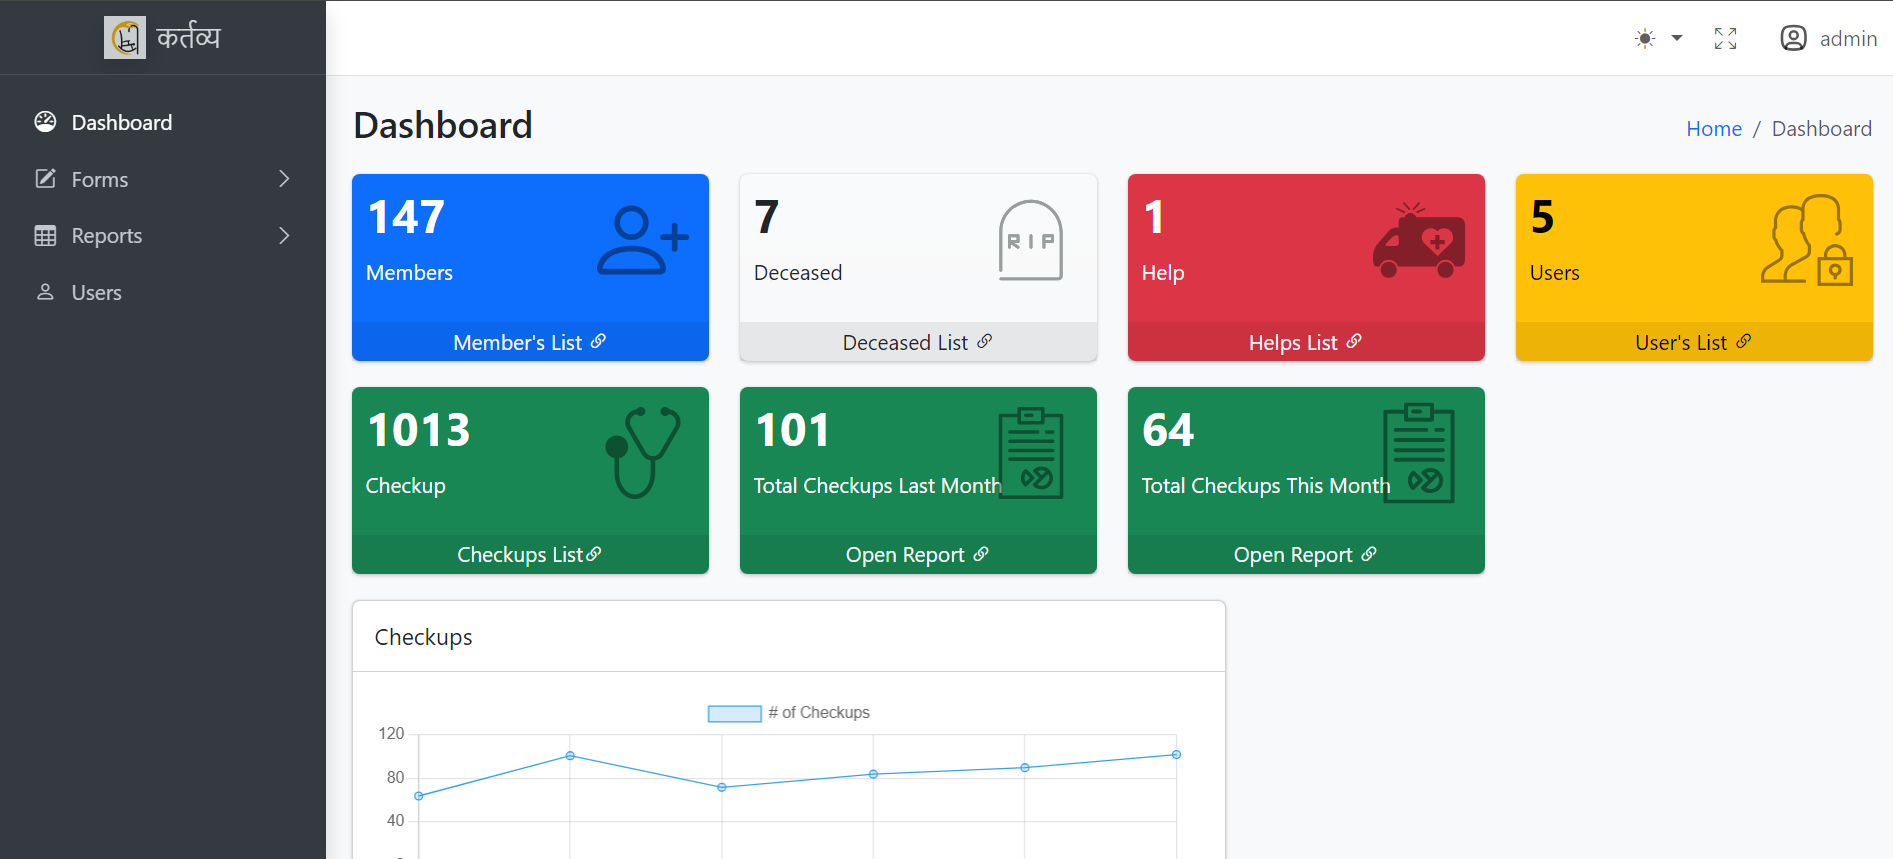Screen dimensions: 1893x859
Task: Toggle the # of Checkups legend box
Action: pos(734,713)
